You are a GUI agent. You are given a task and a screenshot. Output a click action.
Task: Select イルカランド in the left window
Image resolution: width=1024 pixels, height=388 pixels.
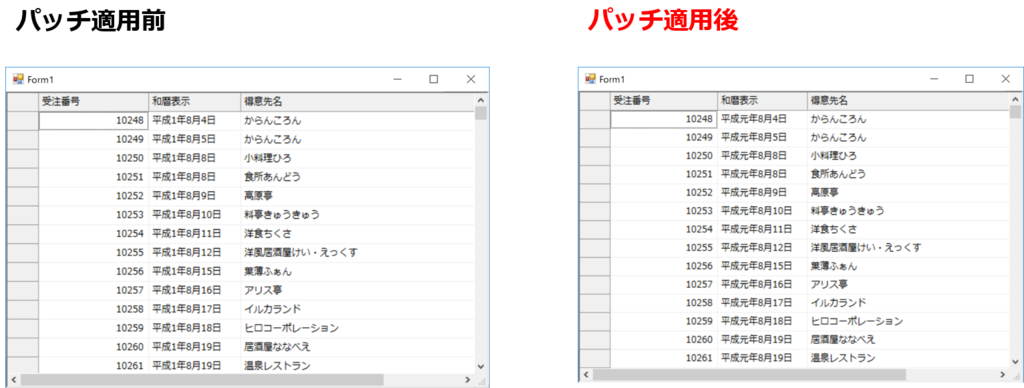(x=357, y=309)
